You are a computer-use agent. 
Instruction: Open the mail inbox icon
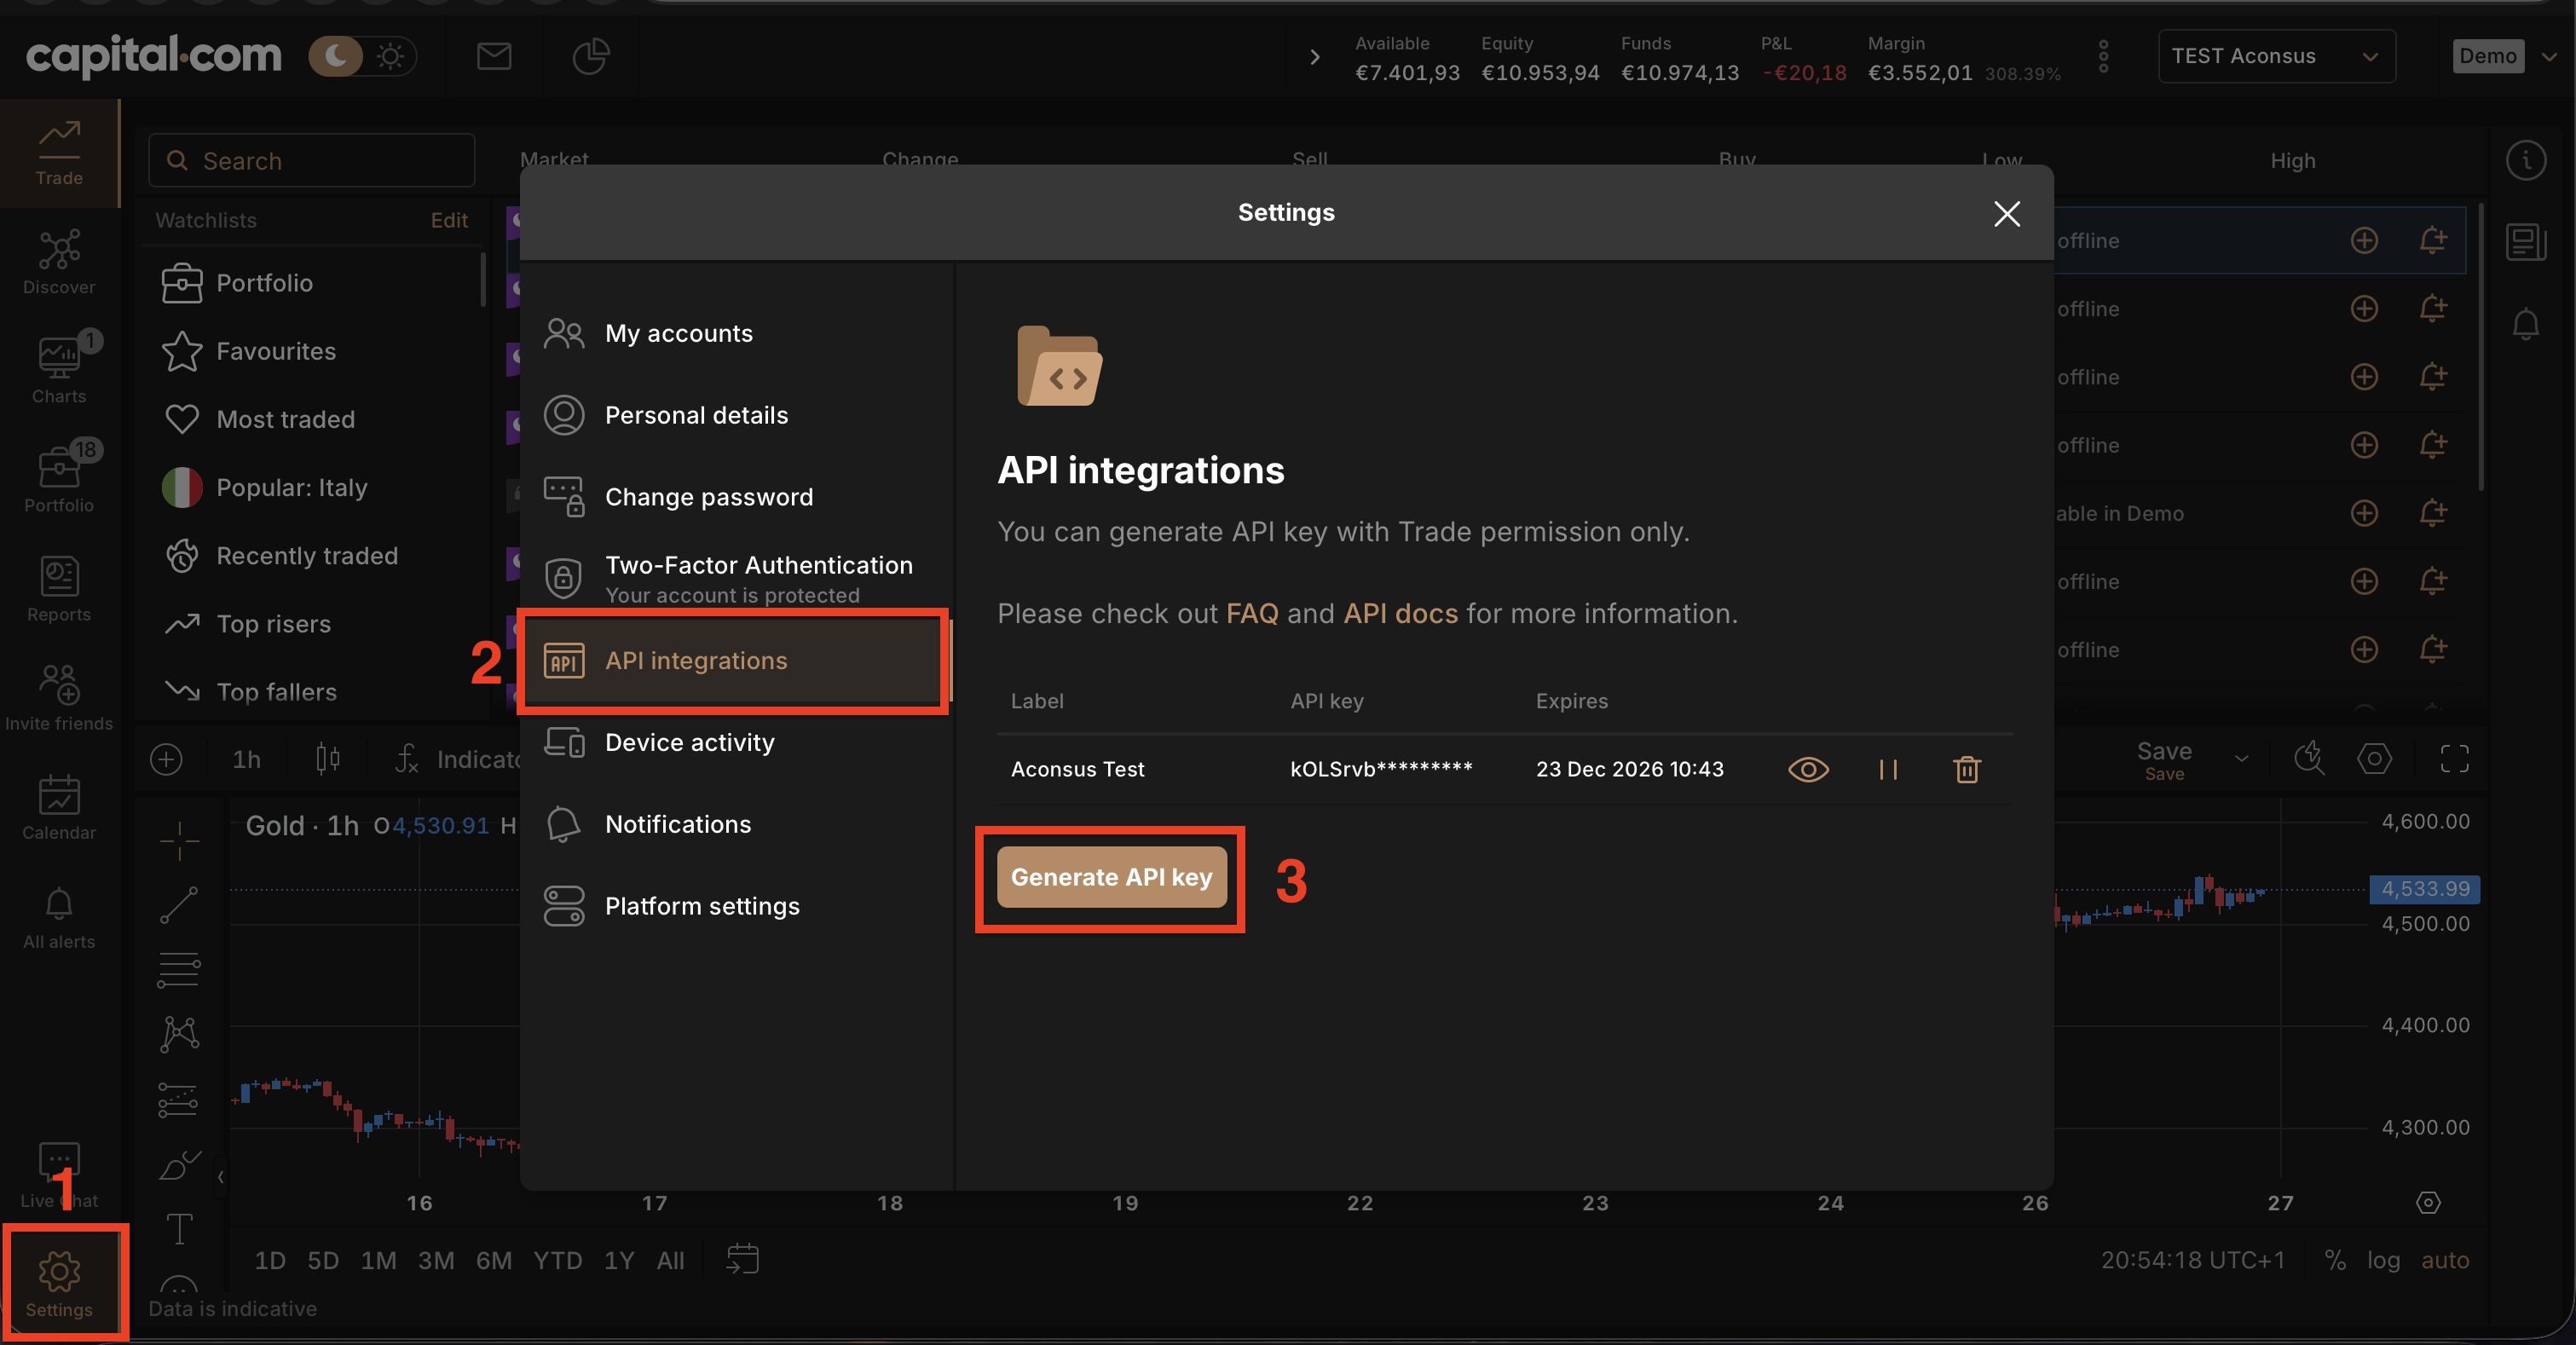pos(494,57)
